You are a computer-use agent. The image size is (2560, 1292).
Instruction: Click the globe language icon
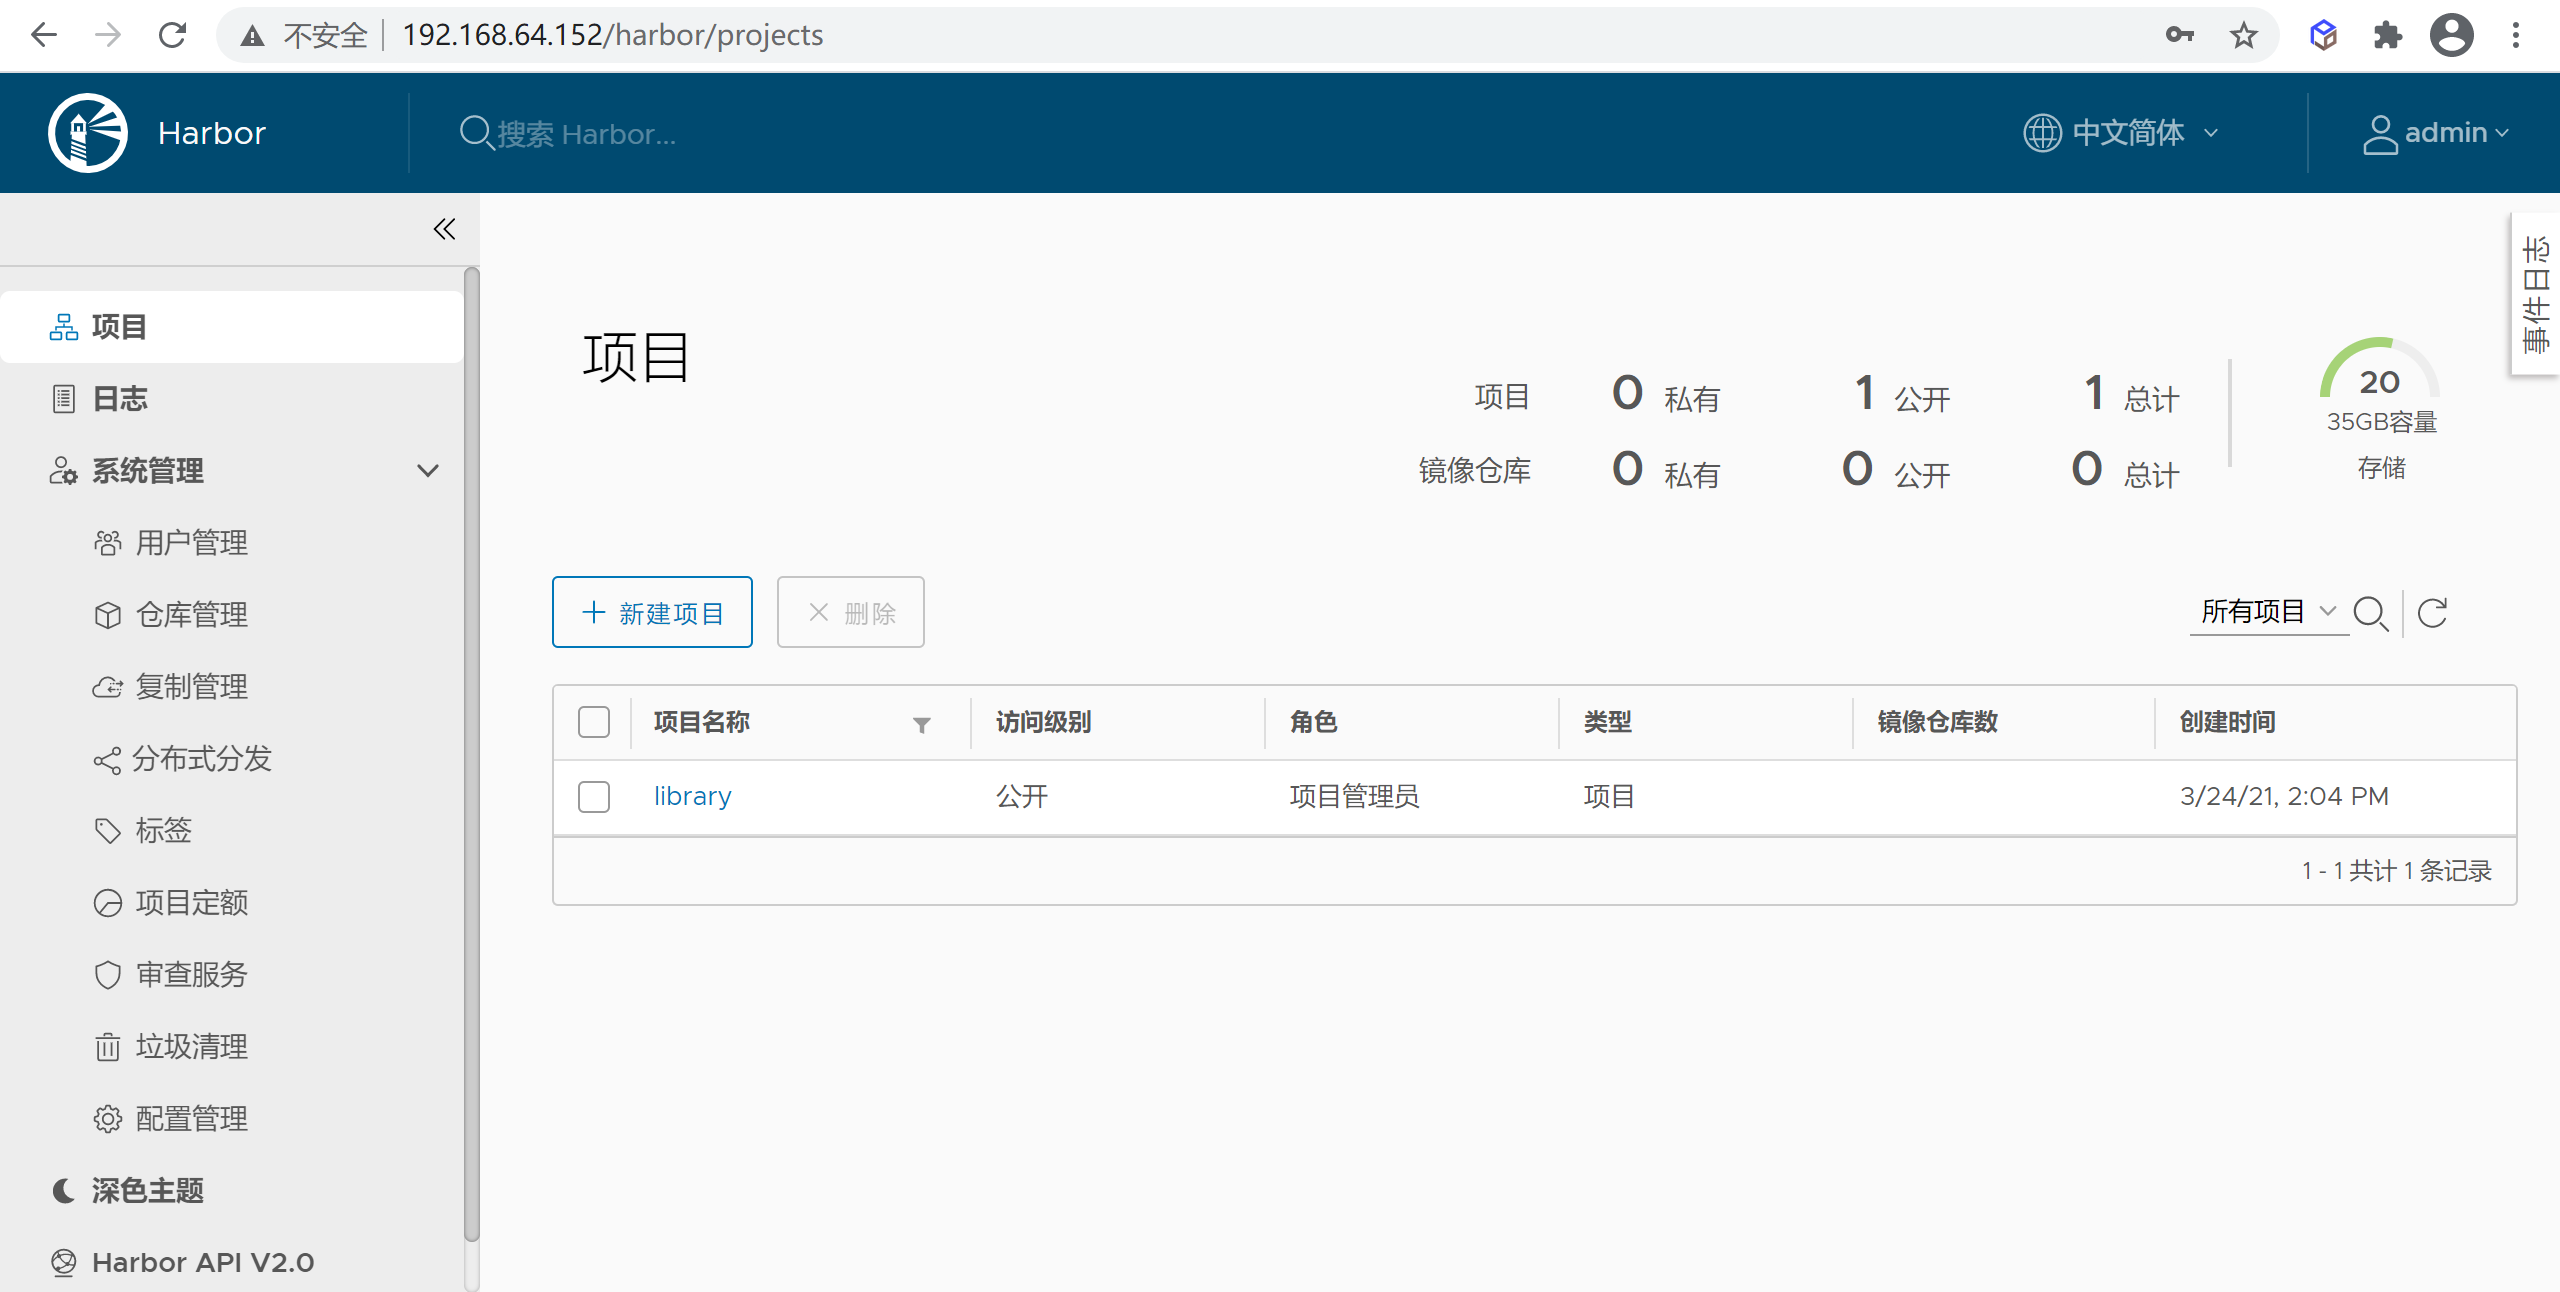(2042, 133)
